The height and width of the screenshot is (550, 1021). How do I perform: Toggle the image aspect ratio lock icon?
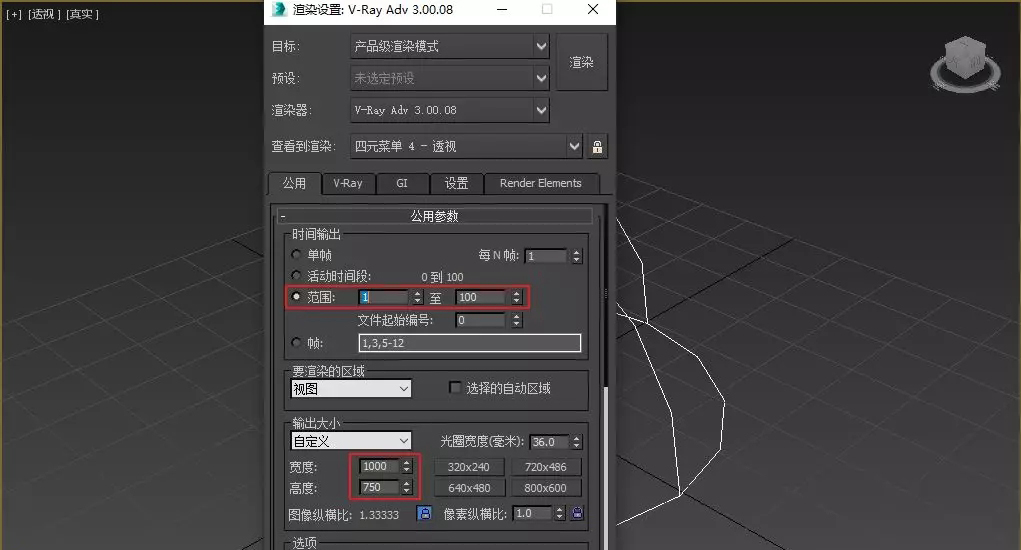[425, 514]
